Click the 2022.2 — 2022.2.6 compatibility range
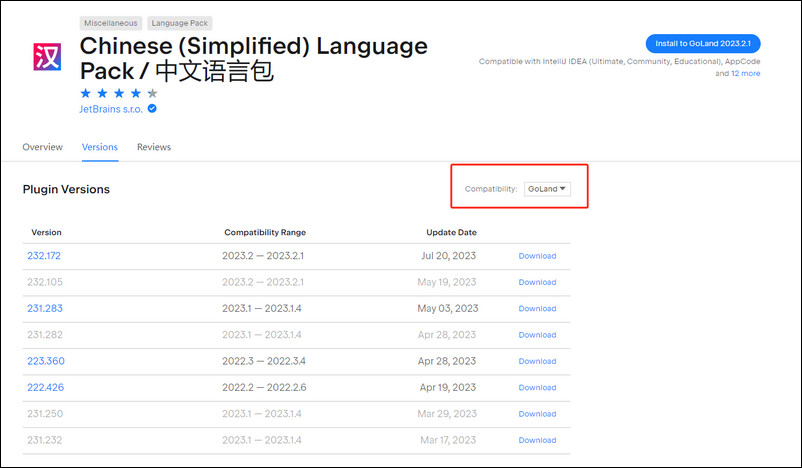 264,387
